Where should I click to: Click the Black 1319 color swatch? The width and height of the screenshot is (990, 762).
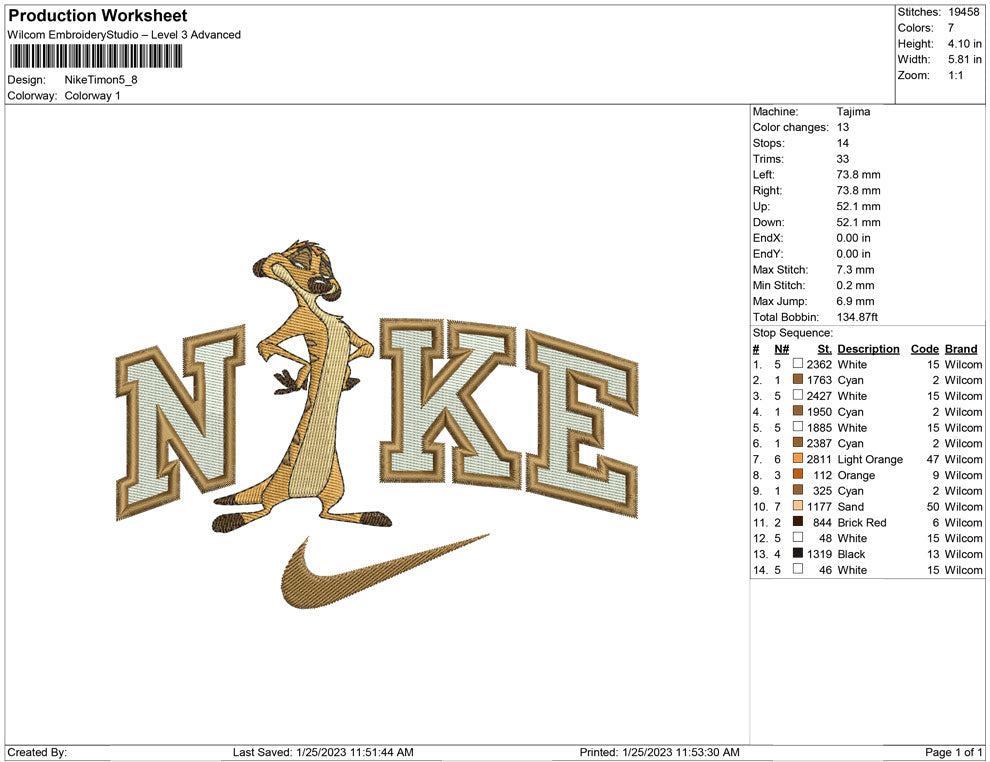(x=798, y=553)
